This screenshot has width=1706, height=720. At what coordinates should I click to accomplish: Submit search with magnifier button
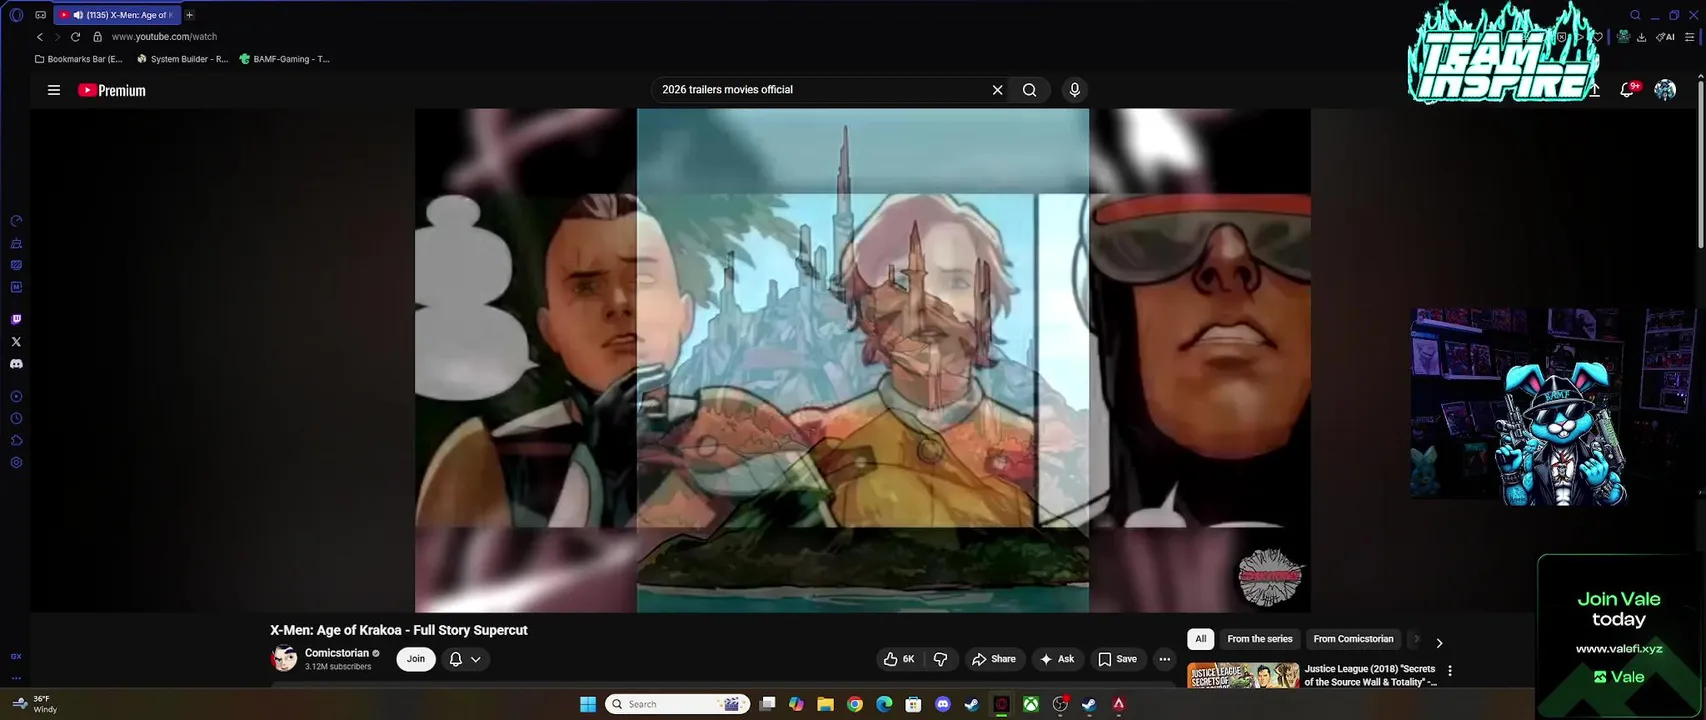coord(1029,90)
